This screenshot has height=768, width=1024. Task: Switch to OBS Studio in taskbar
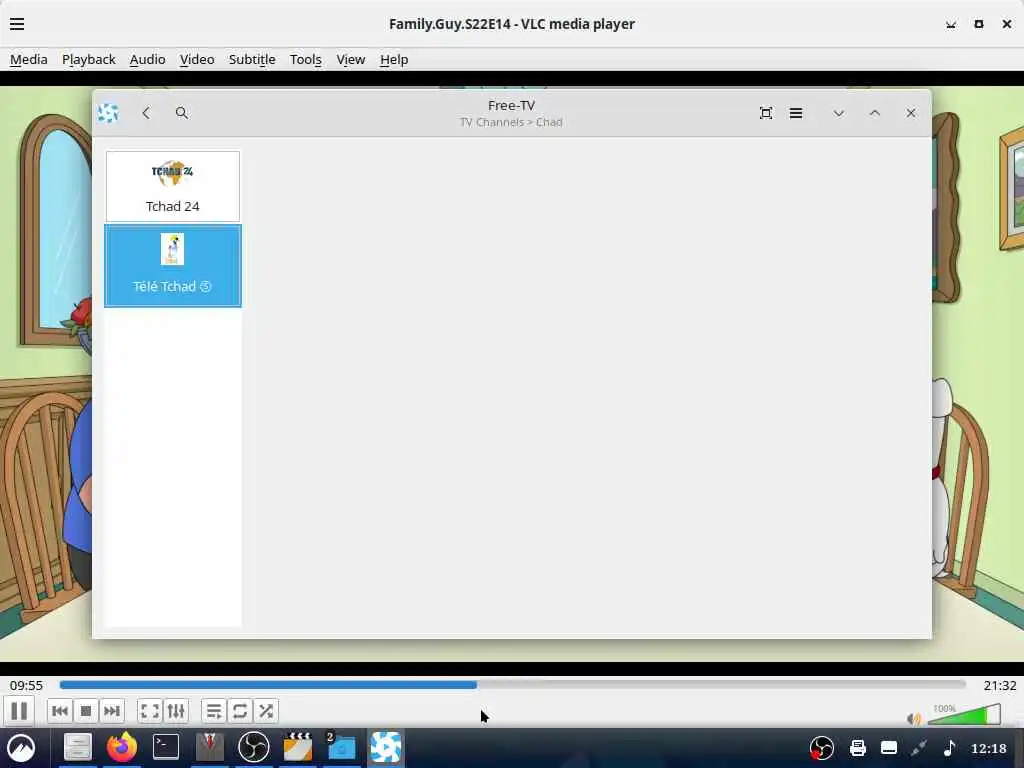pyautogui.click(x=253, y=747)
